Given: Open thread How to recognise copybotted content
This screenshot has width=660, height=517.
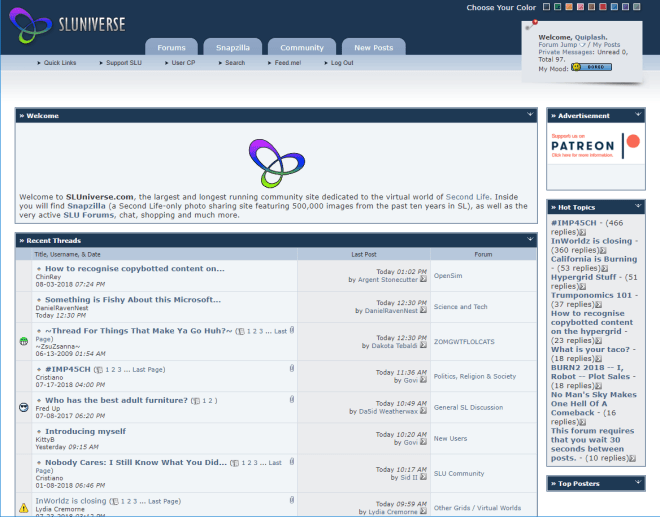Looking at the screenshot, I should pyautogui.click(x=135, y=269).
